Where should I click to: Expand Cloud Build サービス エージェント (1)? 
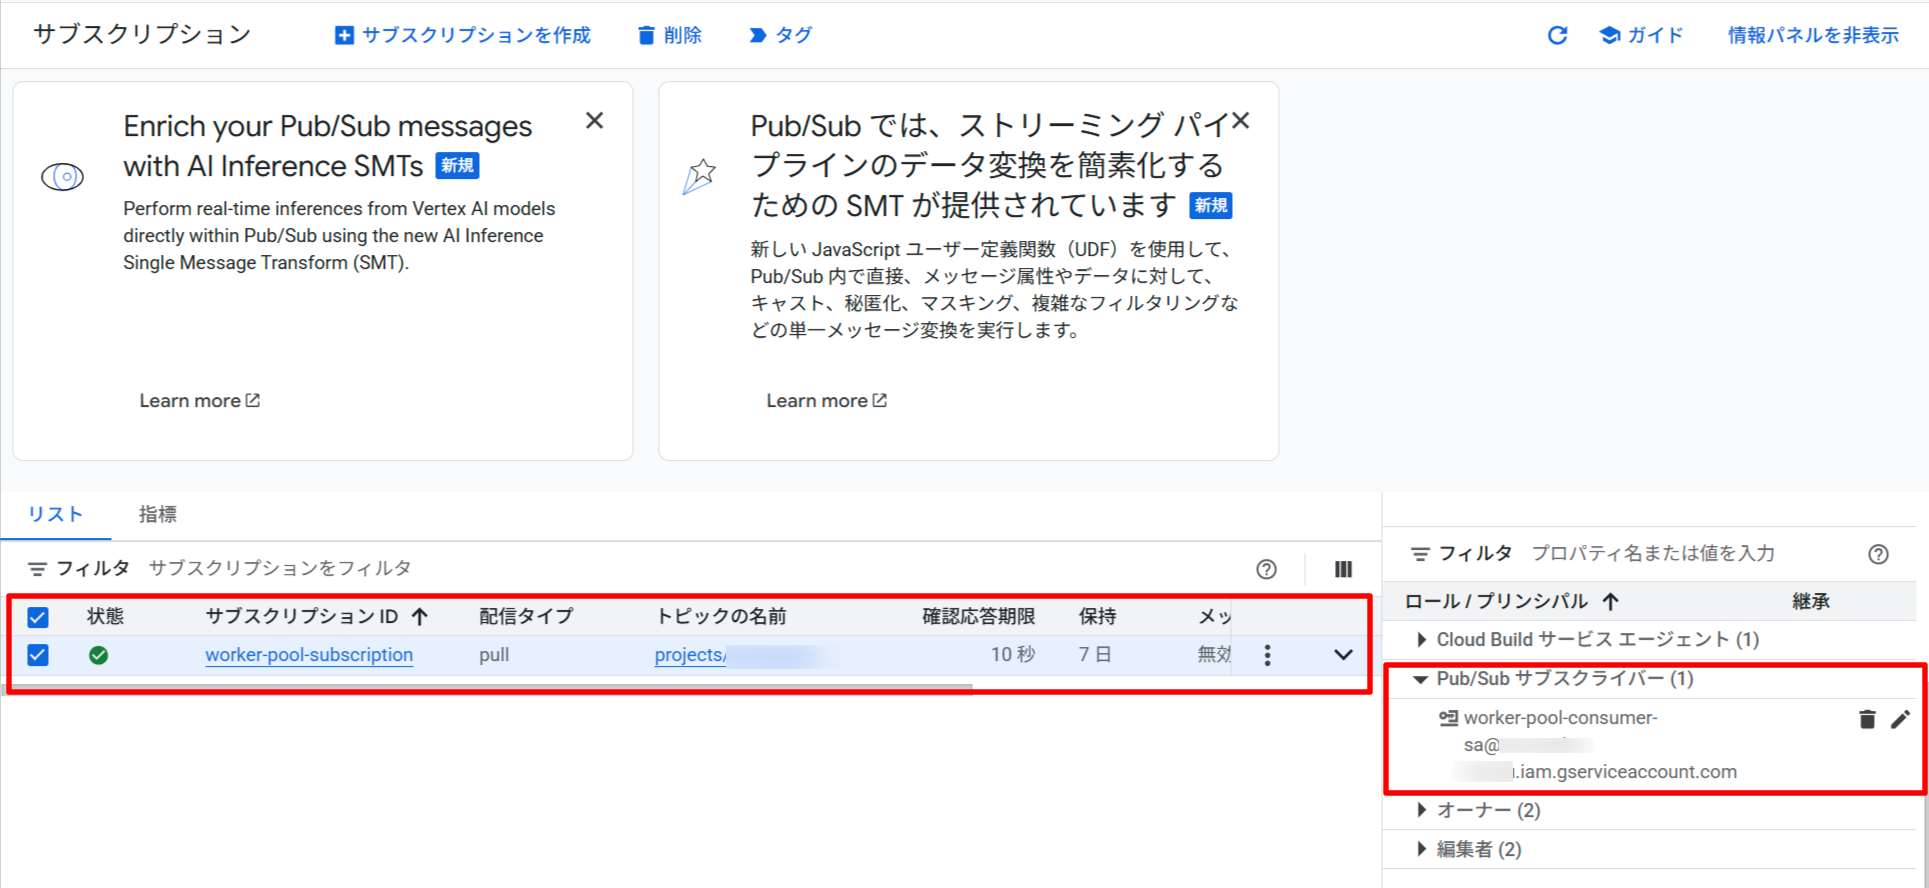pos(1421,639)
